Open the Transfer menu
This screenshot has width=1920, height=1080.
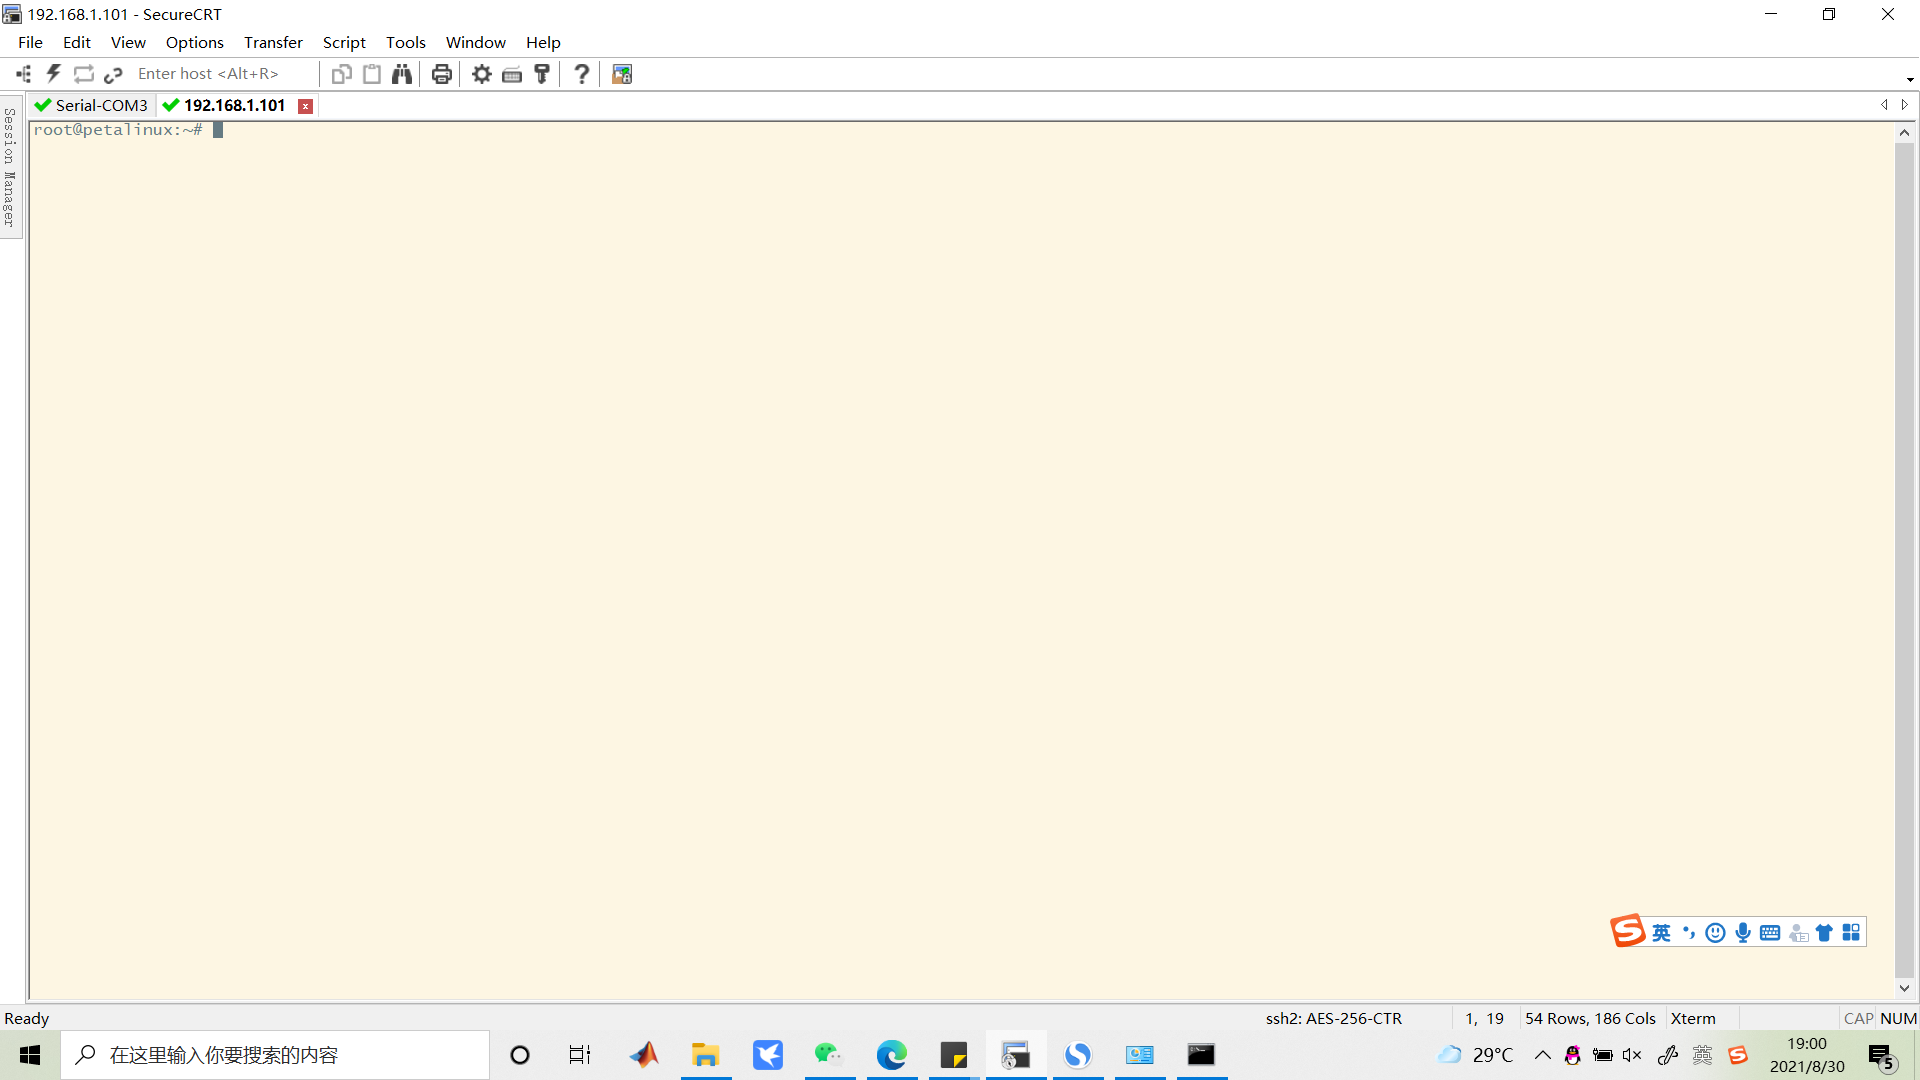(x=273, y=42)
